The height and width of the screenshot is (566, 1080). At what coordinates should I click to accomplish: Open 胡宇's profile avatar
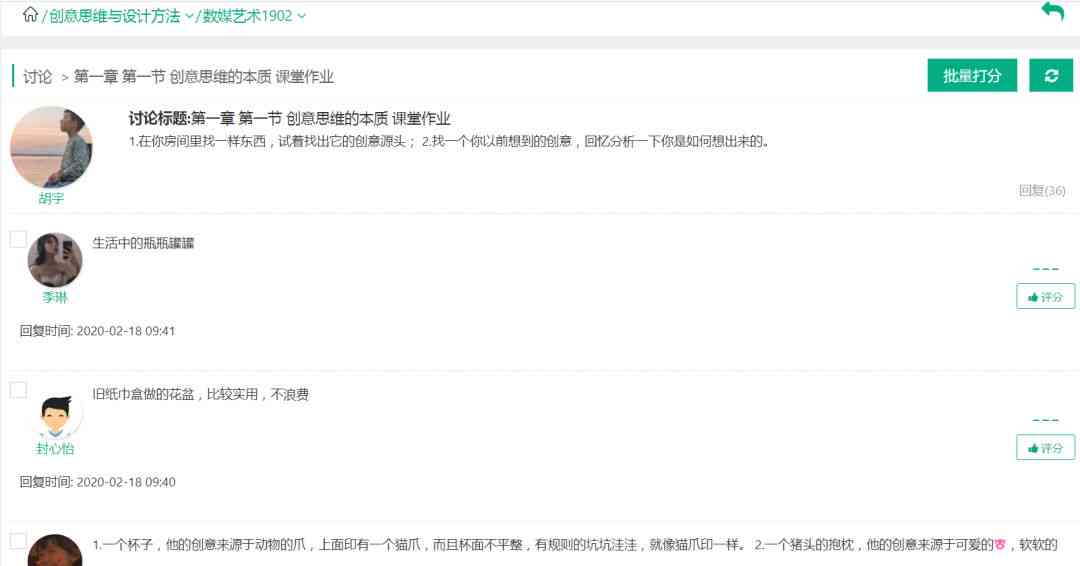(x=52, y=148)
